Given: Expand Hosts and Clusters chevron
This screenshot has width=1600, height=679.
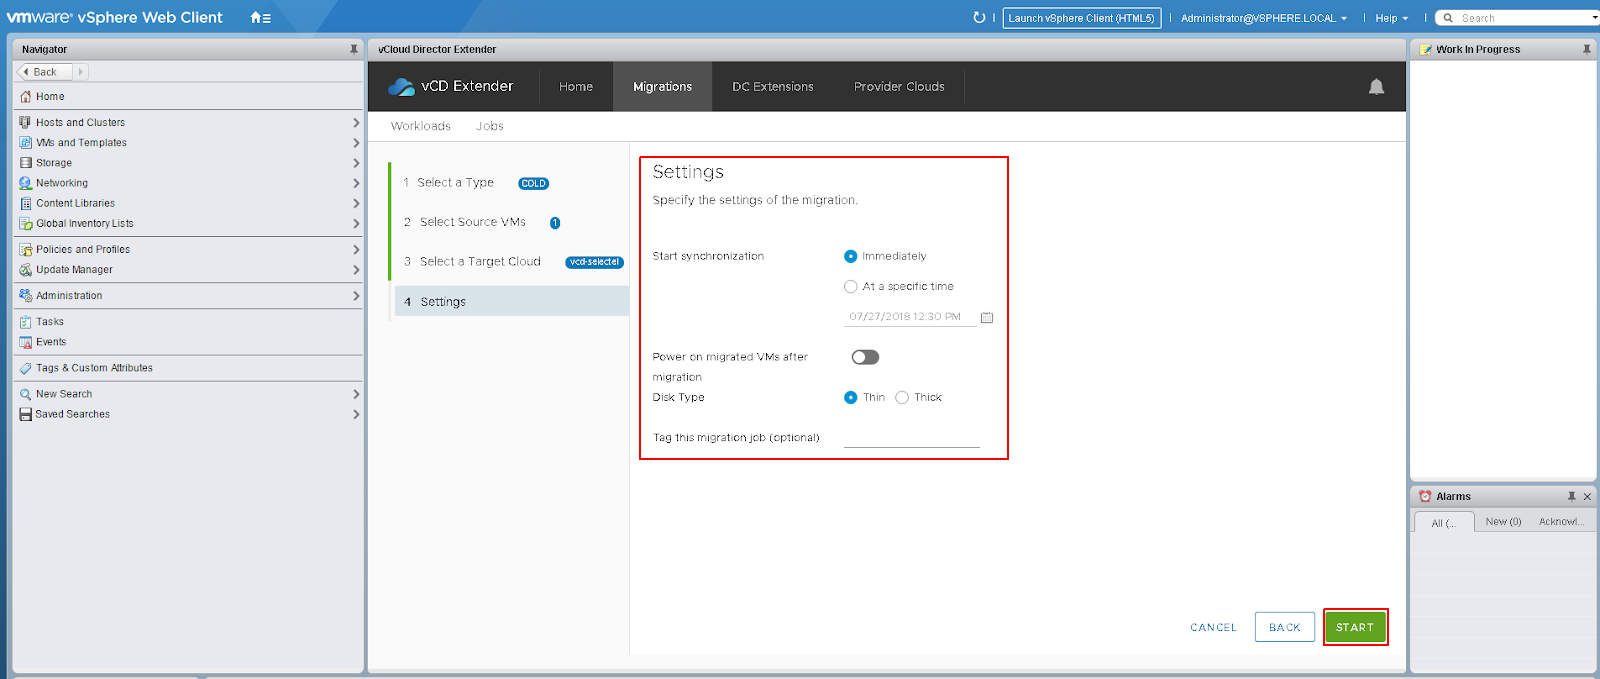Looking at the screenshot, I should tap(356, 122).
